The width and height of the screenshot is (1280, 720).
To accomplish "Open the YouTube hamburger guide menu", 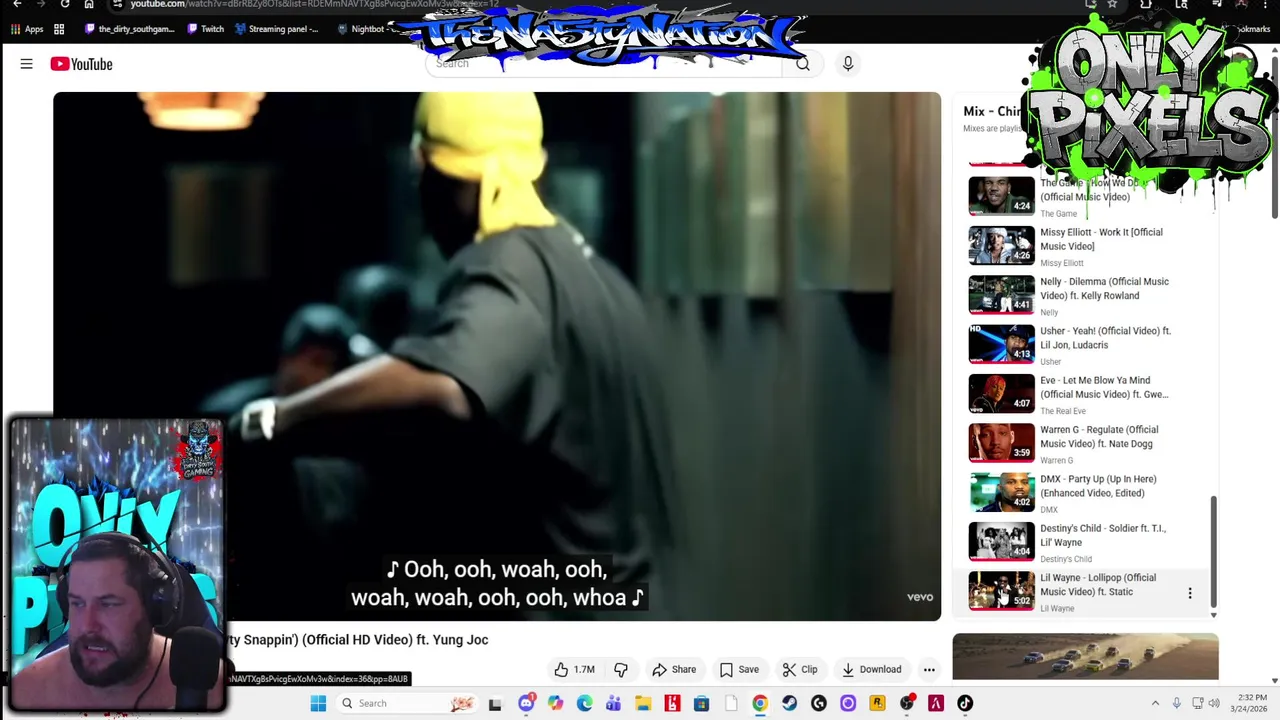I will tap(26, 64).
